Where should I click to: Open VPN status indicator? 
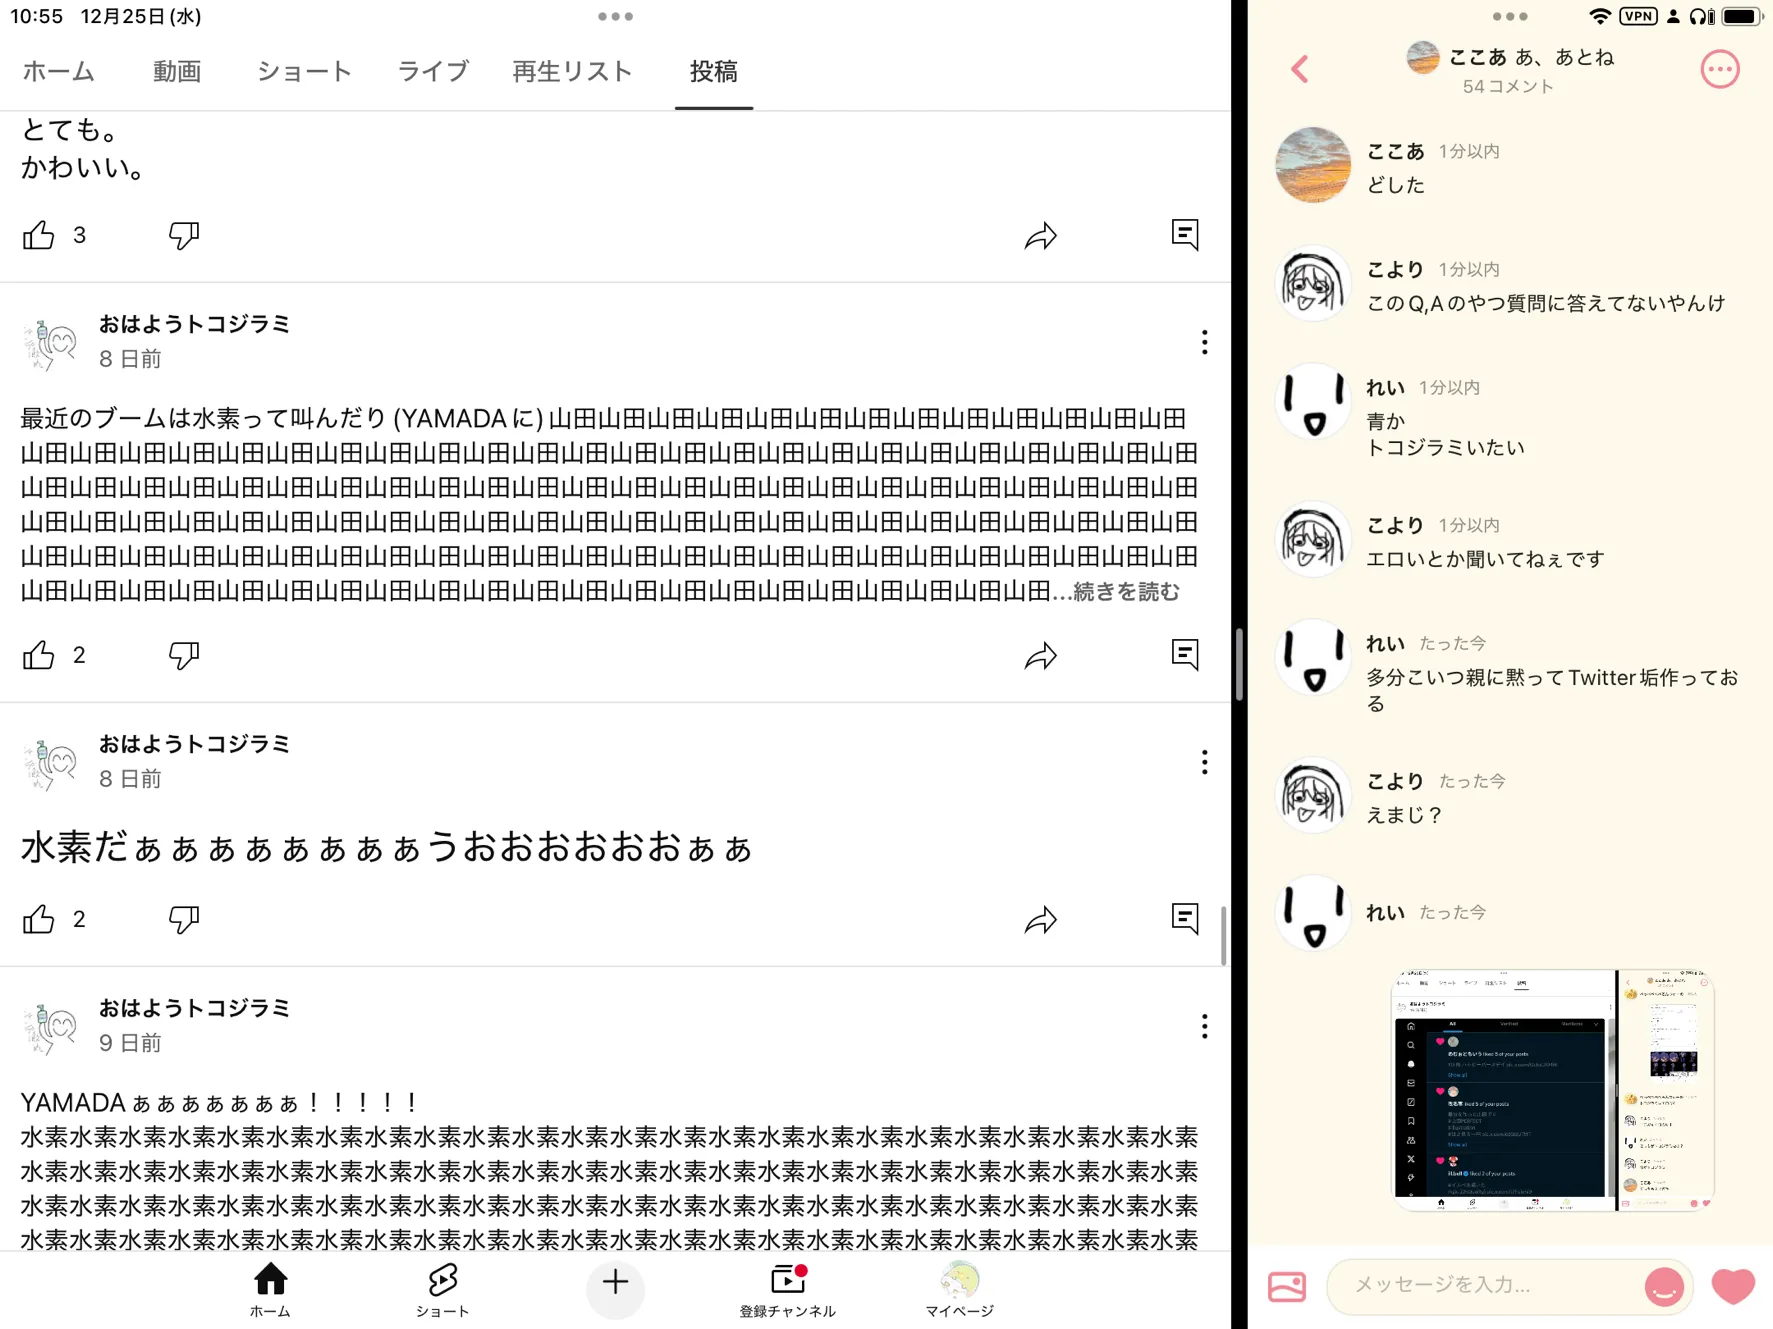(x=1638, y=16)
